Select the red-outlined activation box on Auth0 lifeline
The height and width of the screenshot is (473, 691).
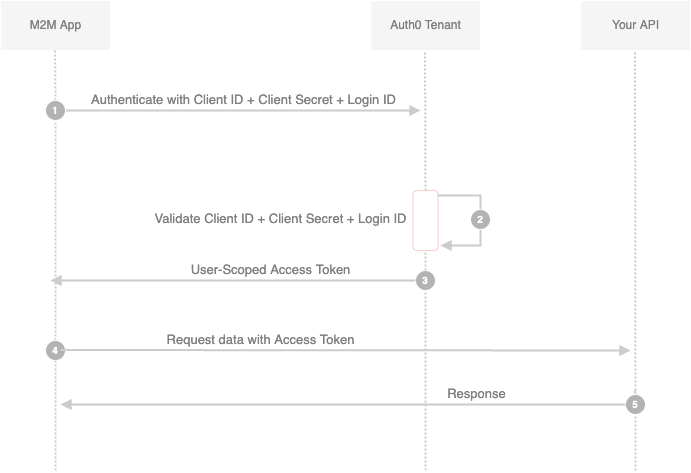(x=425, y=219)
